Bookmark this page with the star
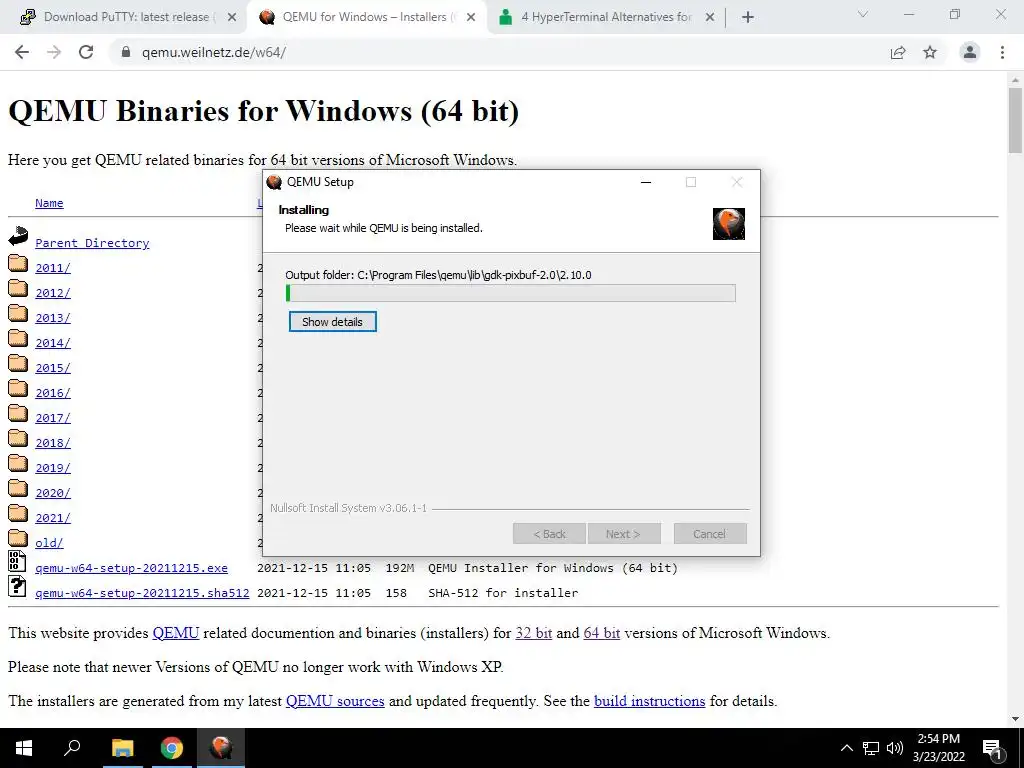This screenshot has height=768, width=1024. point(930,52)
